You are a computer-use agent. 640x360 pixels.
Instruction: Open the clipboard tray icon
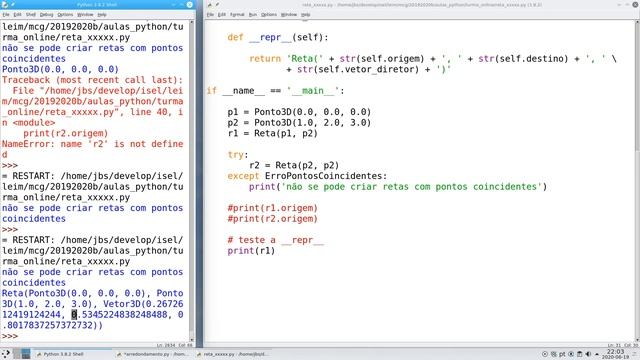click(580, 354)
